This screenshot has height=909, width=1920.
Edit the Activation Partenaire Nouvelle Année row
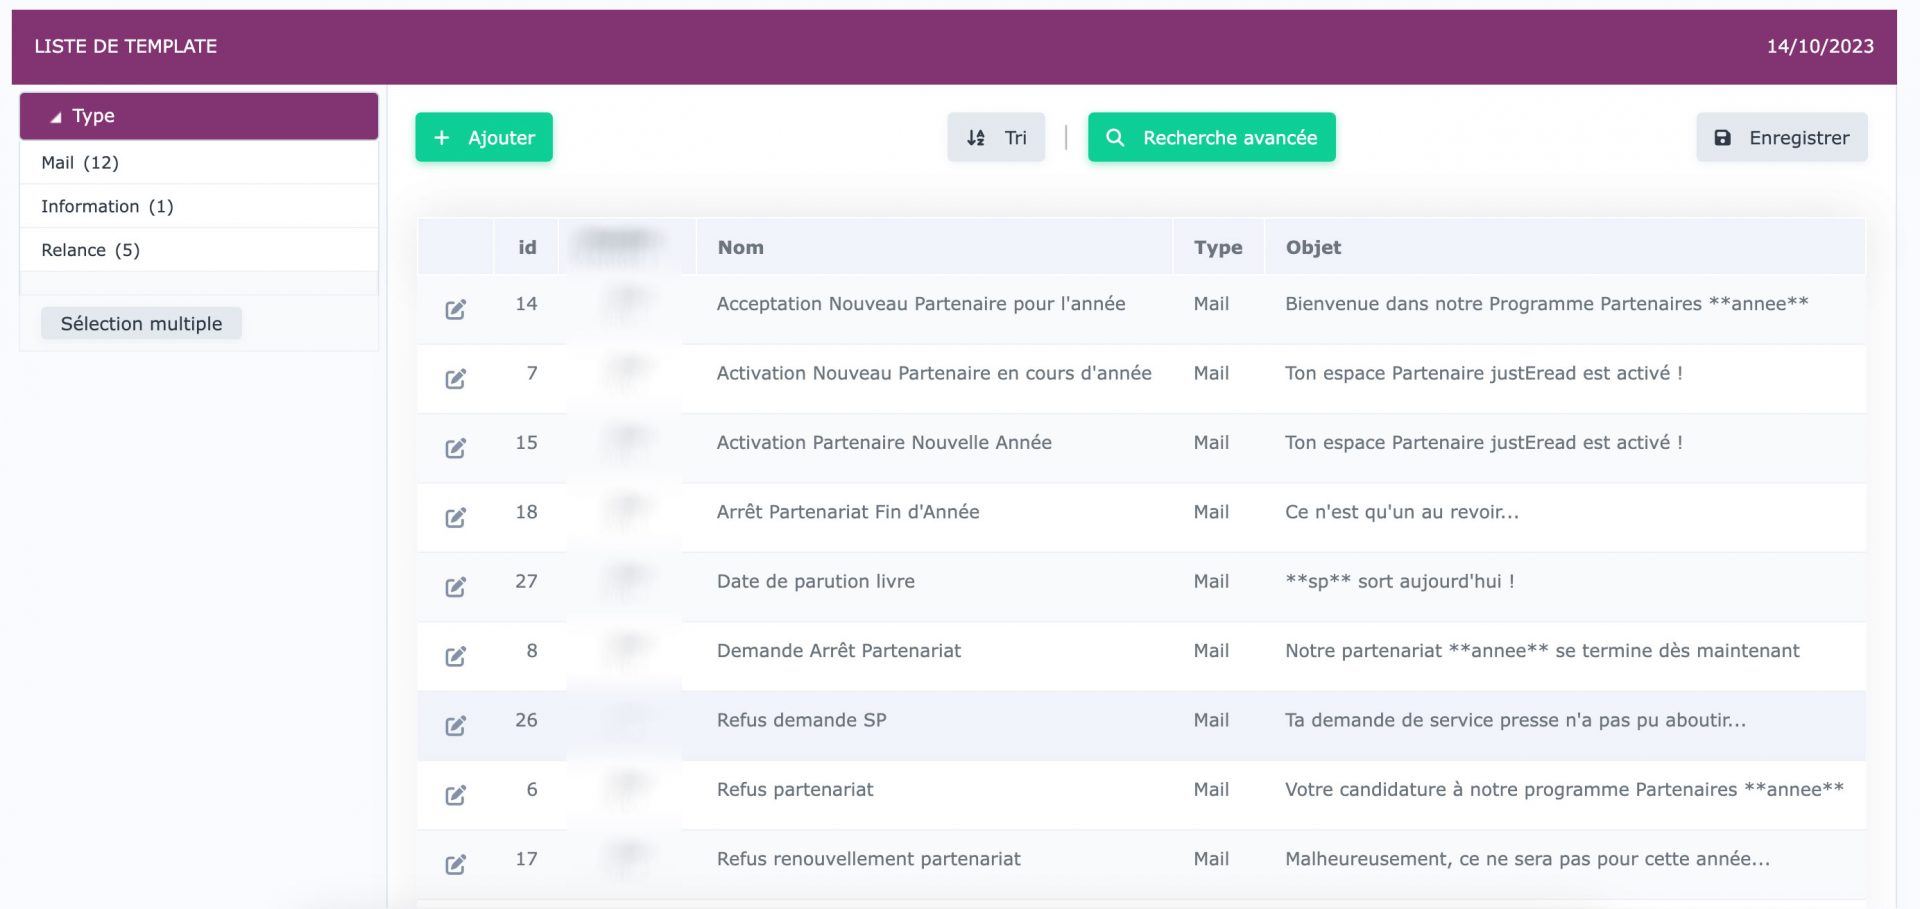point(455,448)
